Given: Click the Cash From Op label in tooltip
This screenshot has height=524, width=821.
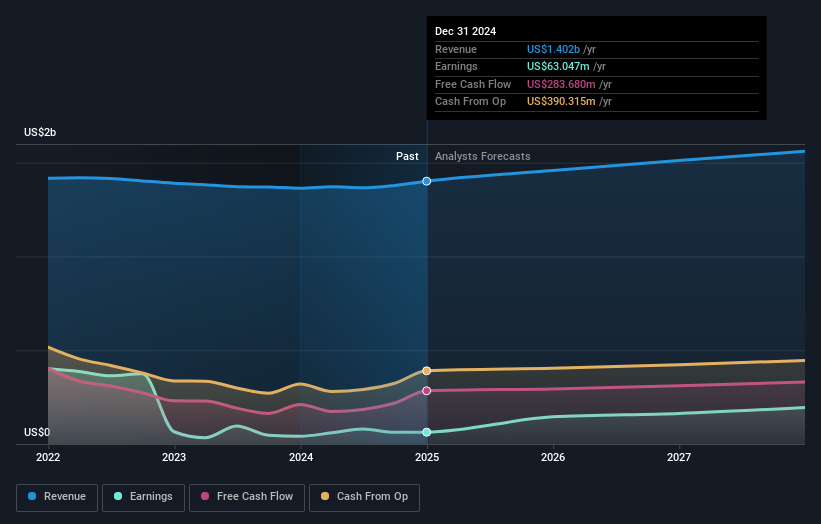Looking at the screenshot, I should [471, 102].
